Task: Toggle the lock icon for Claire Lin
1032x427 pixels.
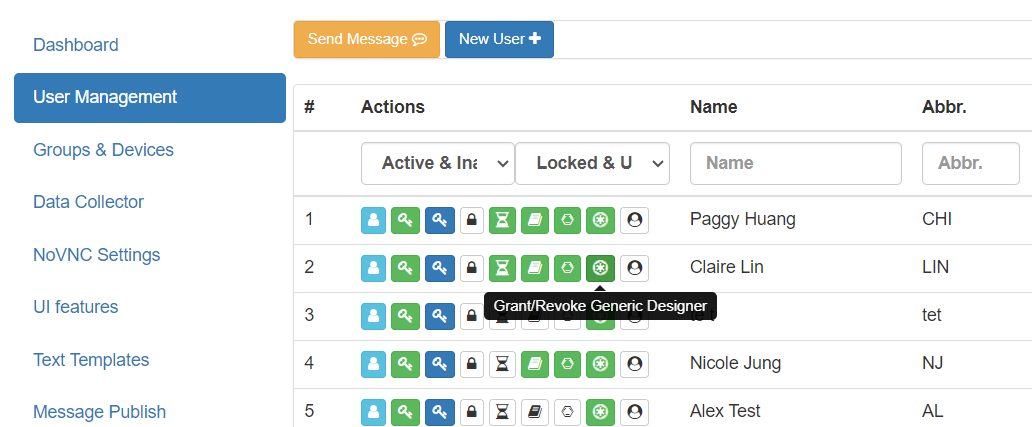Action: tap(472, 267)
